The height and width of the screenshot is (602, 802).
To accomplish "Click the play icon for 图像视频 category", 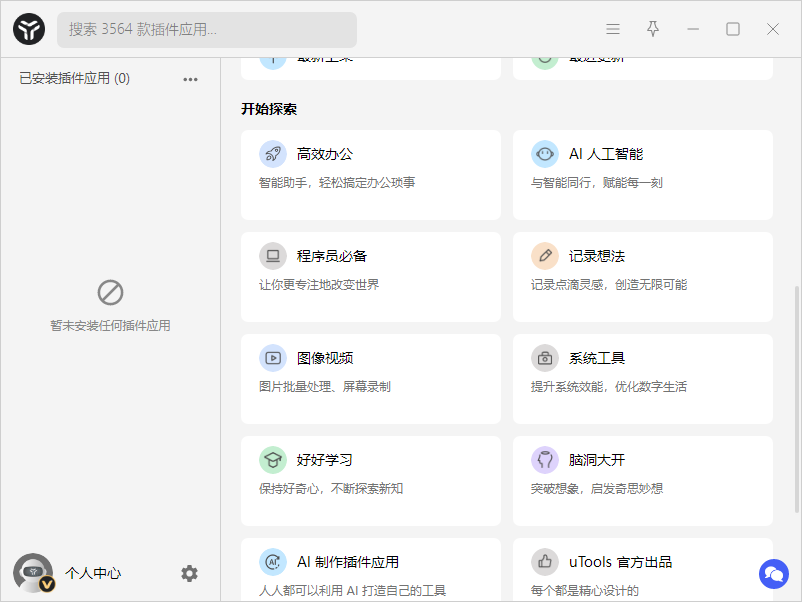I will tap(272, 357).
